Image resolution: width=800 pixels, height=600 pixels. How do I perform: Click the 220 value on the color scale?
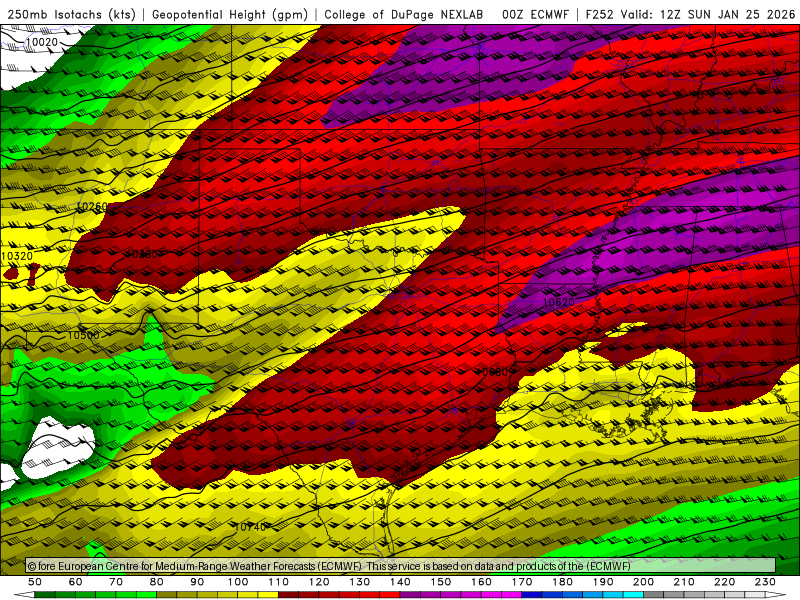pyautogui.click(x=724, y=582)
